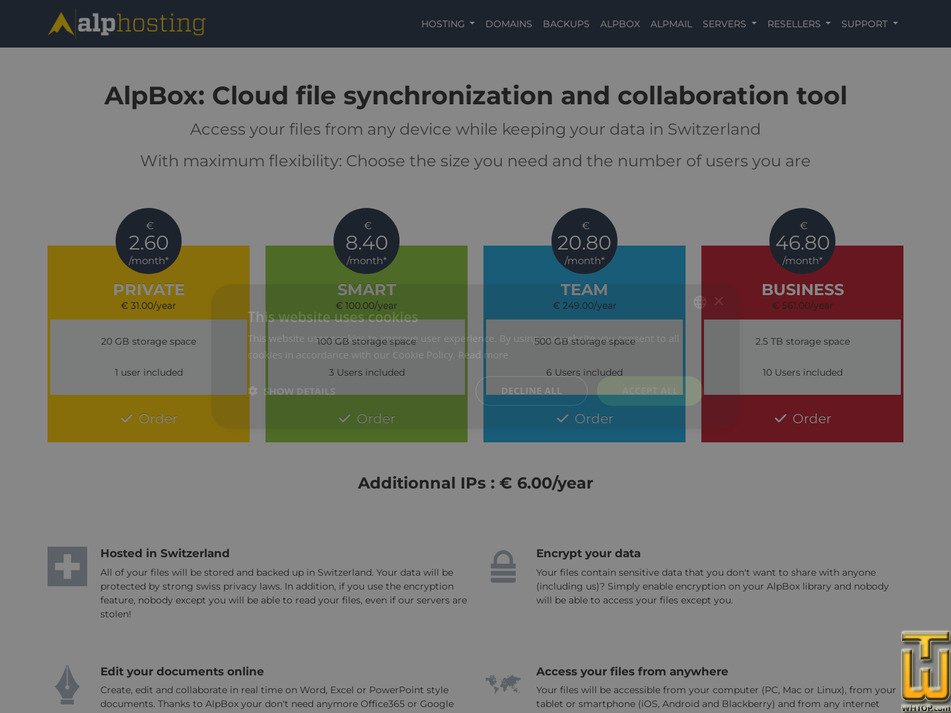Click the '€ 31.00/year' price text
951x713 pixels.
(149, 306)
